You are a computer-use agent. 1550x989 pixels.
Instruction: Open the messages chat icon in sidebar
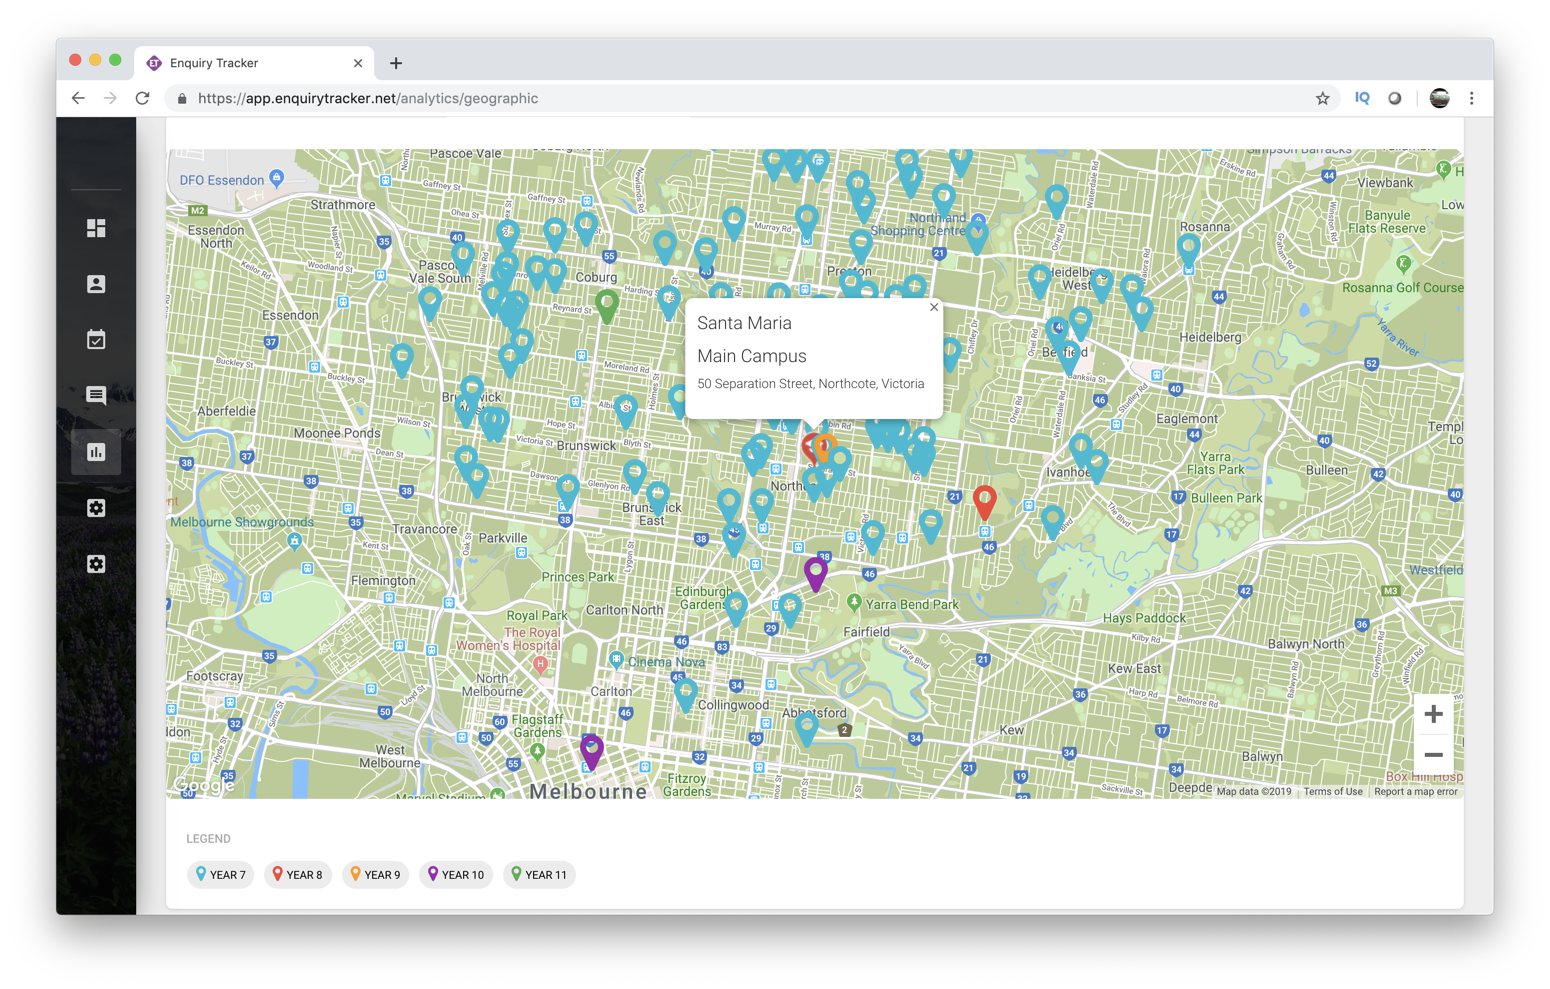(96, 396)
